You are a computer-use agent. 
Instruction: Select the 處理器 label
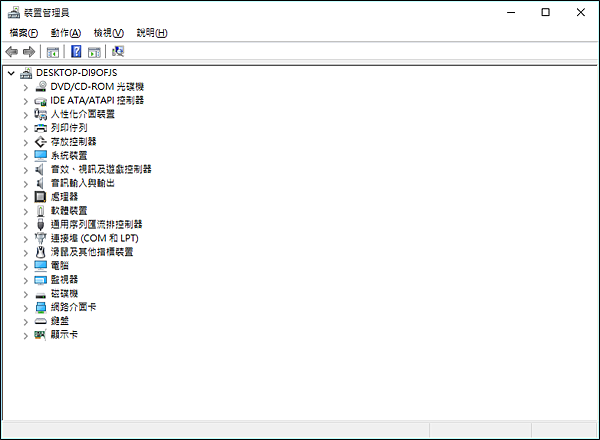(x=64, y=197)
